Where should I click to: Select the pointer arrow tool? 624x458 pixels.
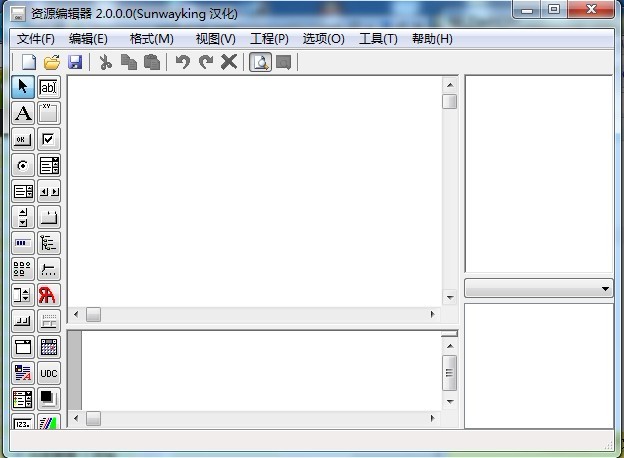tap(23, 87)
